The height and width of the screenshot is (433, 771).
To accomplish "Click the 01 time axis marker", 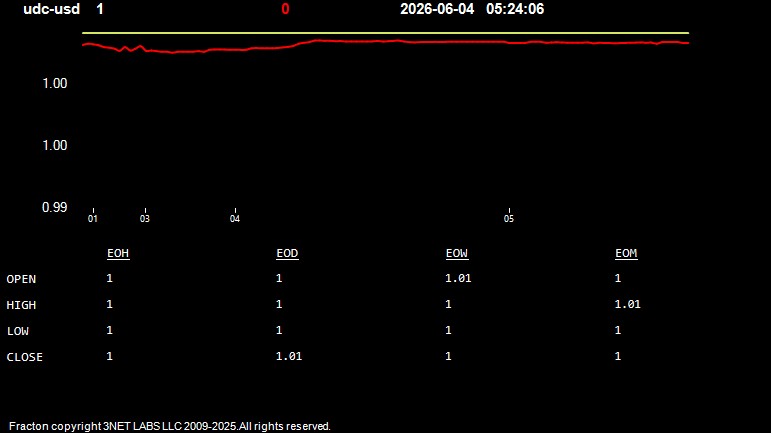I will point(93,218).
